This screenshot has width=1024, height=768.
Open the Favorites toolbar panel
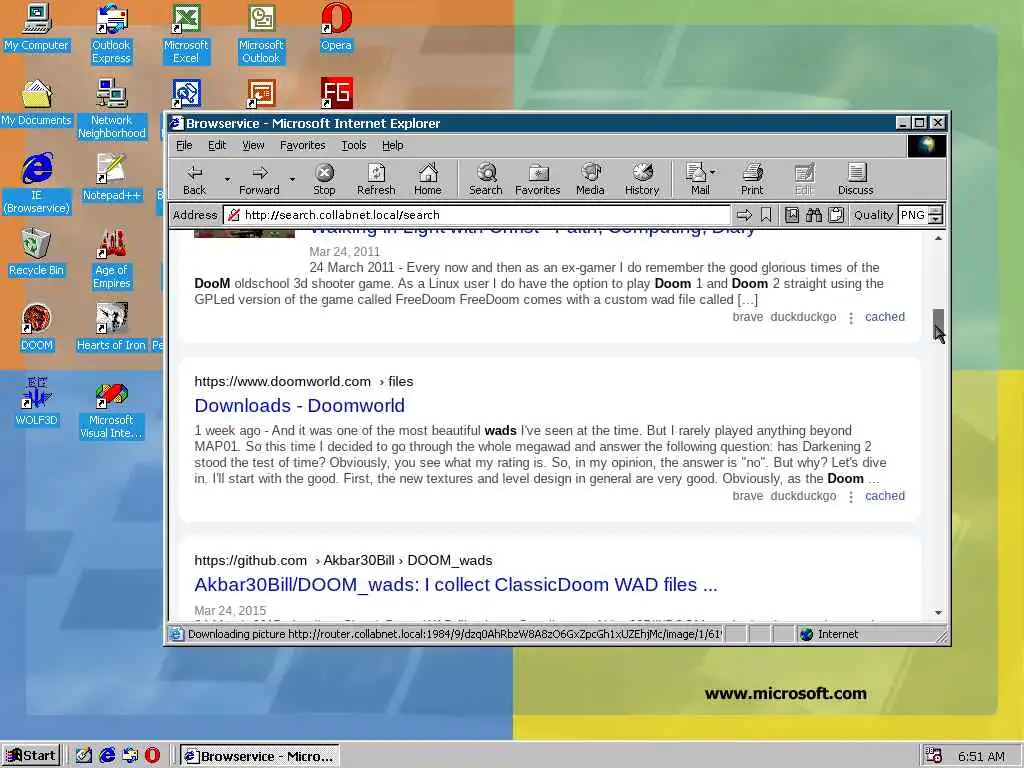click(x=537, y=179)
